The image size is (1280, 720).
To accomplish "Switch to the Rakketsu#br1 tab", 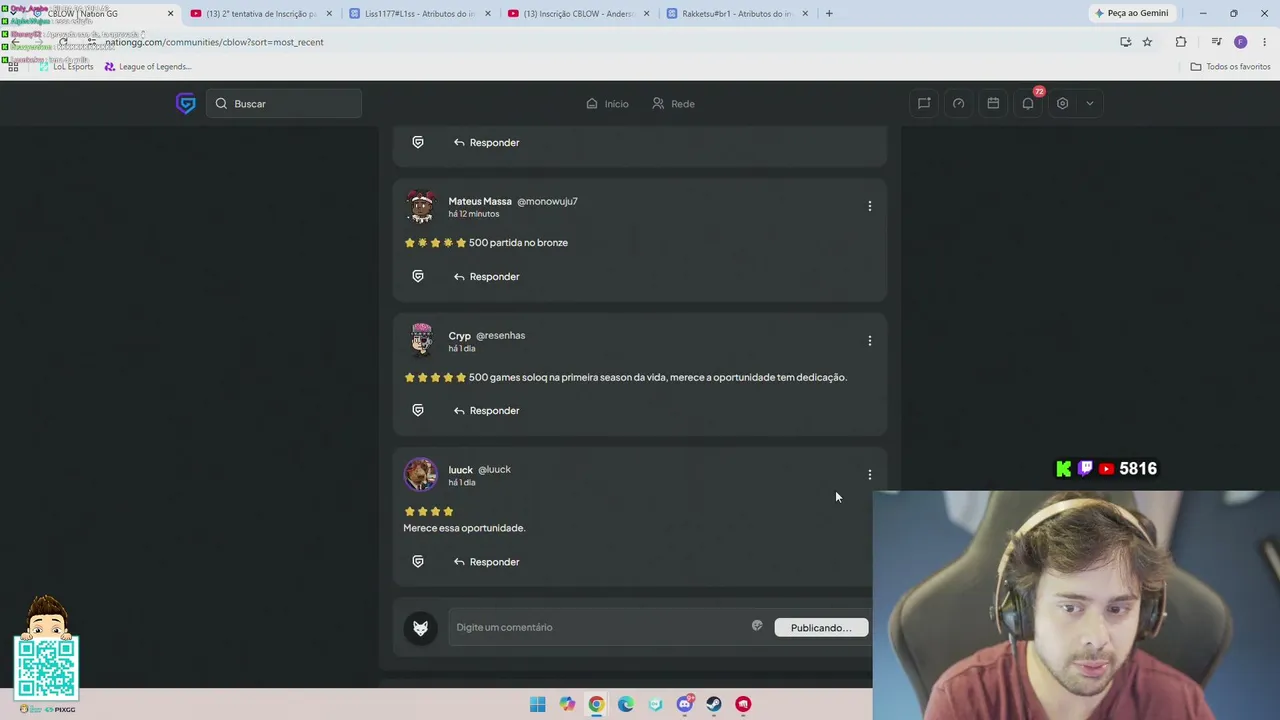I will point(738,14).
